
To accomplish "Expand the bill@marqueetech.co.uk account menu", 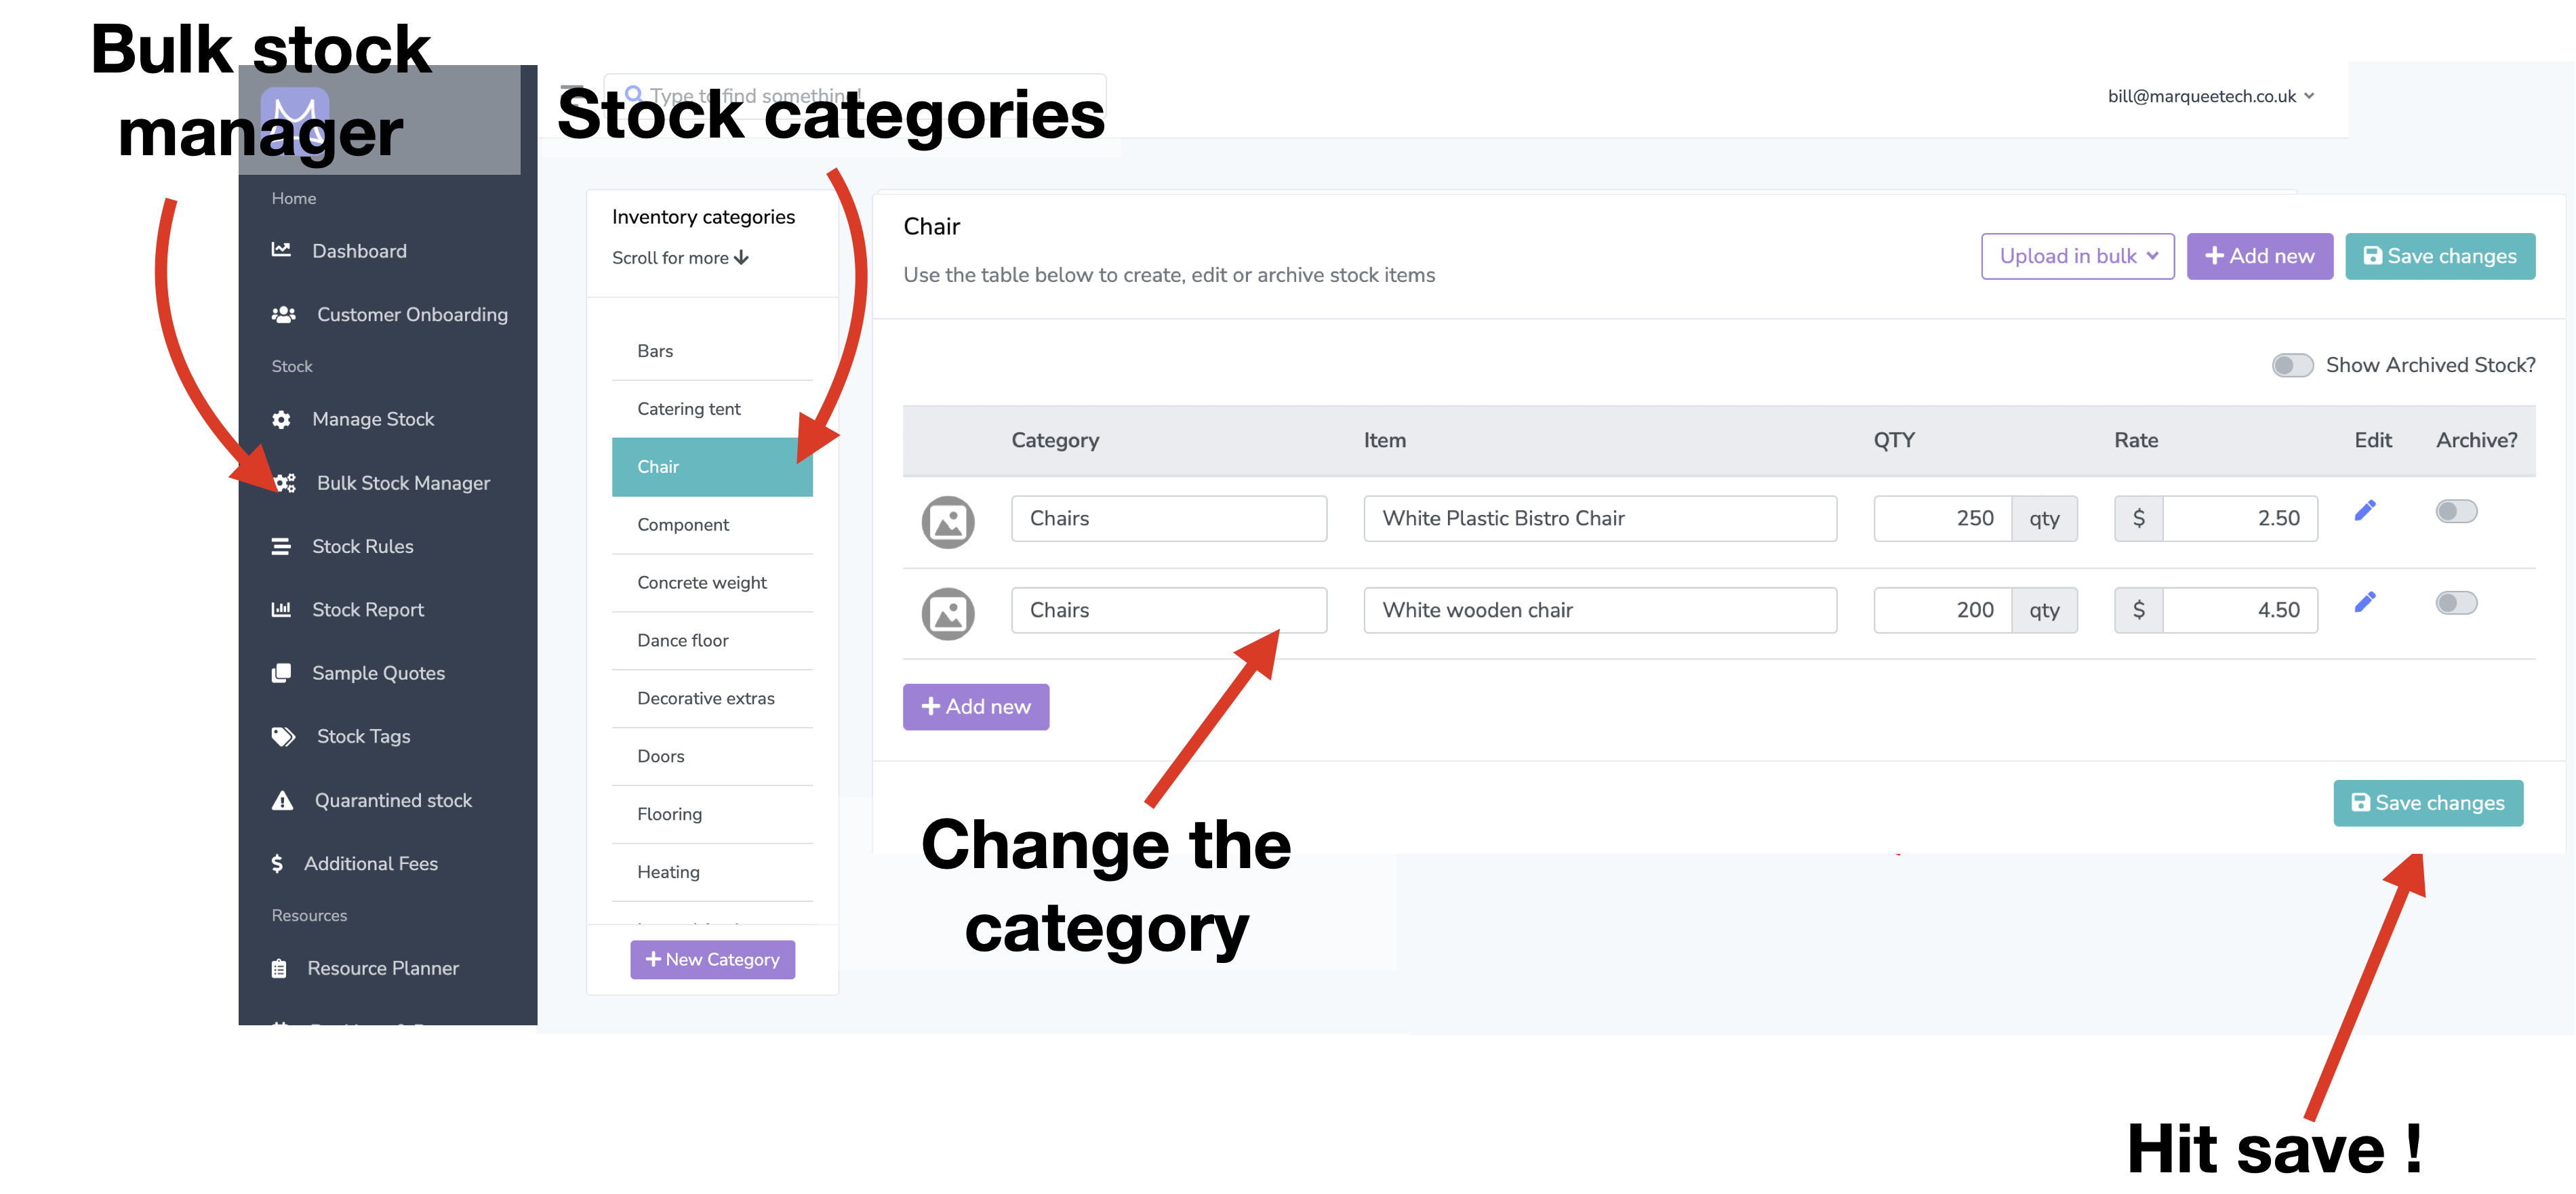I will point(2210,96).
